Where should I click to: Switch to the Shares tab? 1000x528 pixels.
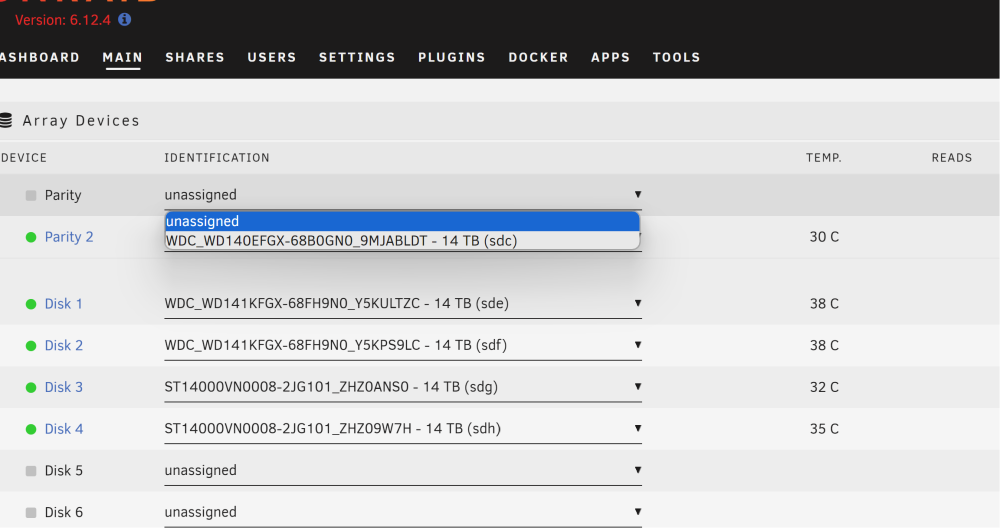[x=195, y=57]
